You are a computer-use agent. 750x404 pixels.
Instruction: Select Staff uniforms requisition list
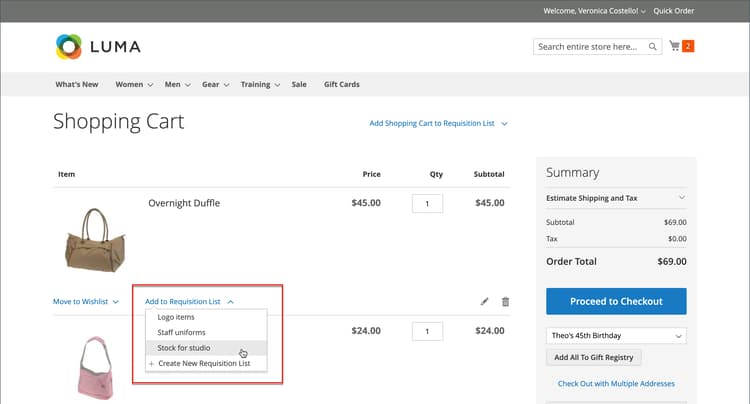pyautogui.click(x=206, y=332)
